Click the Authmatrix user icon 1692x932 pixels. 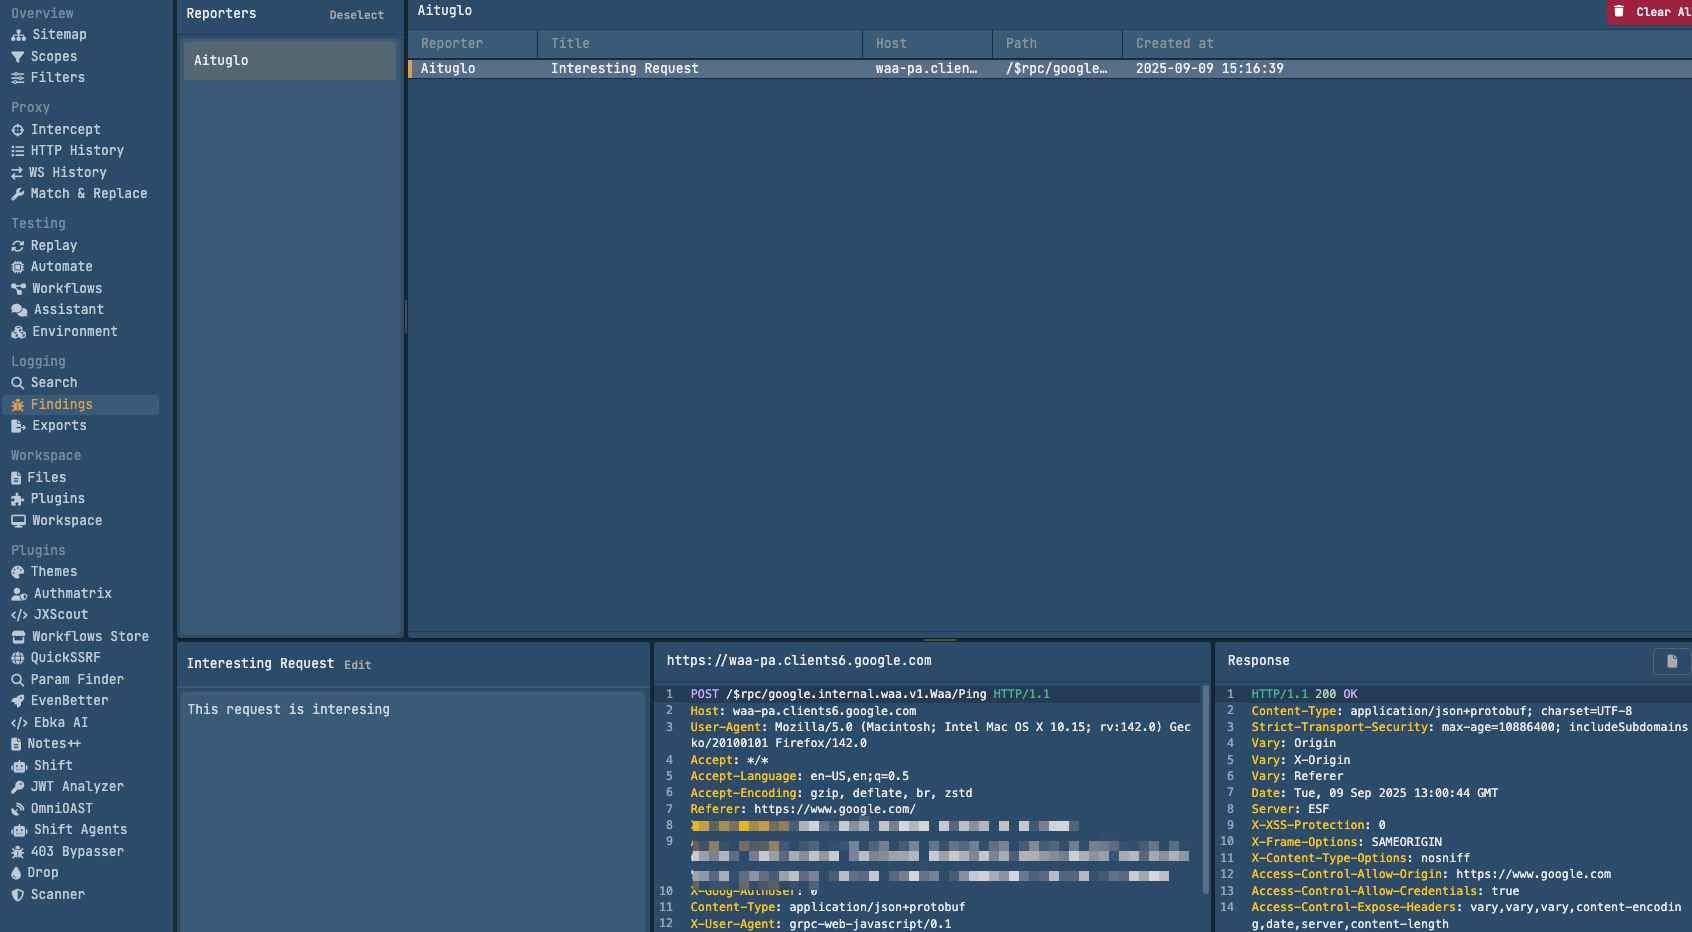point(19,594)
